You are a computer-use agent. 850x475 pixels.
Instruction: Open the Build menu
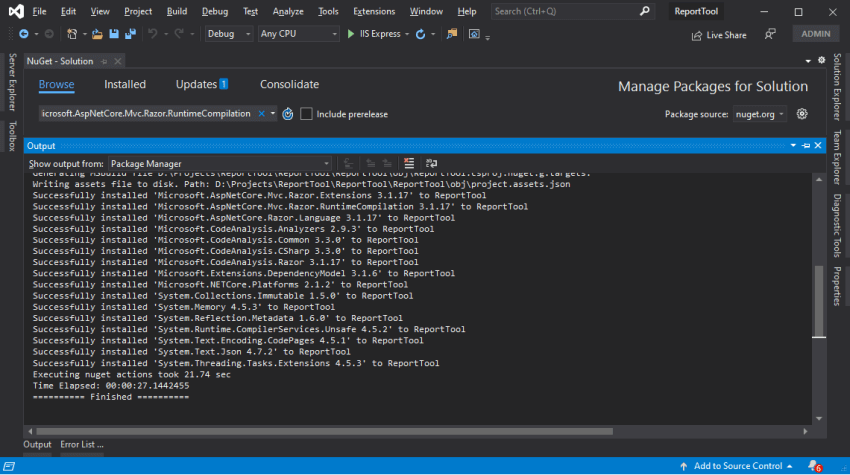coord(177,11)
